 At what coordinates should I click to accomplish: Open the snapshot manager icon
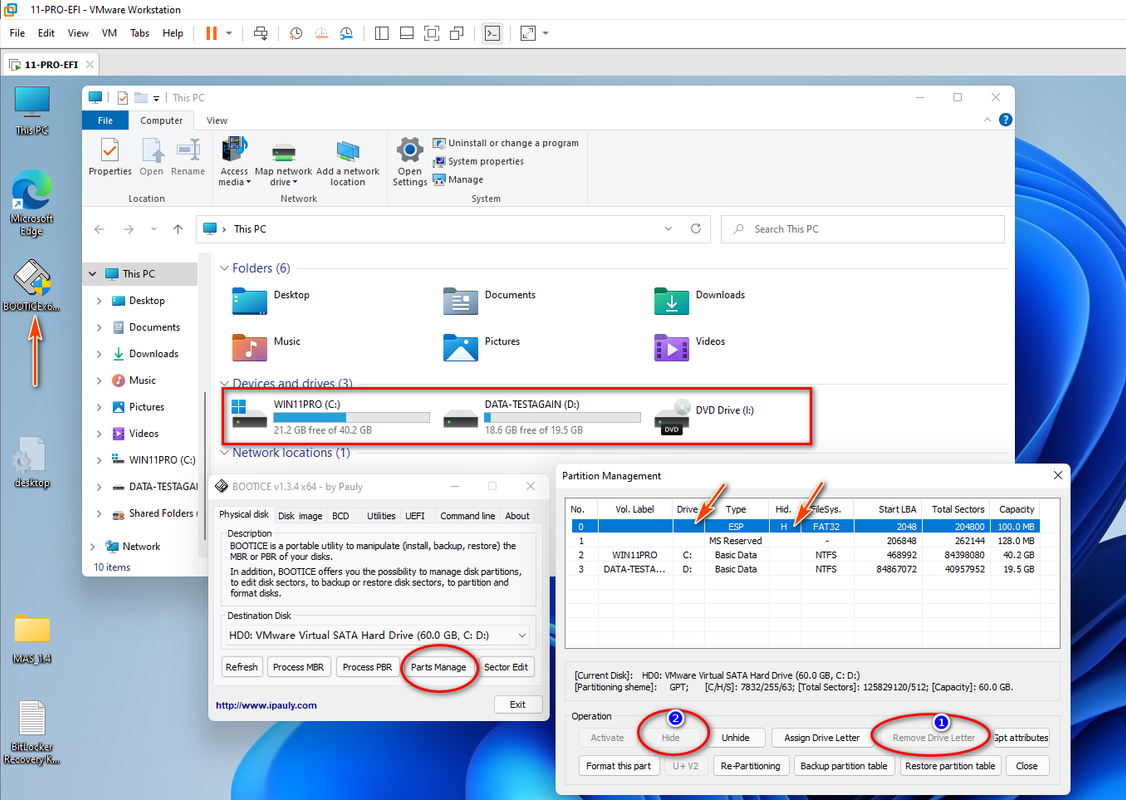coord(346,33)
